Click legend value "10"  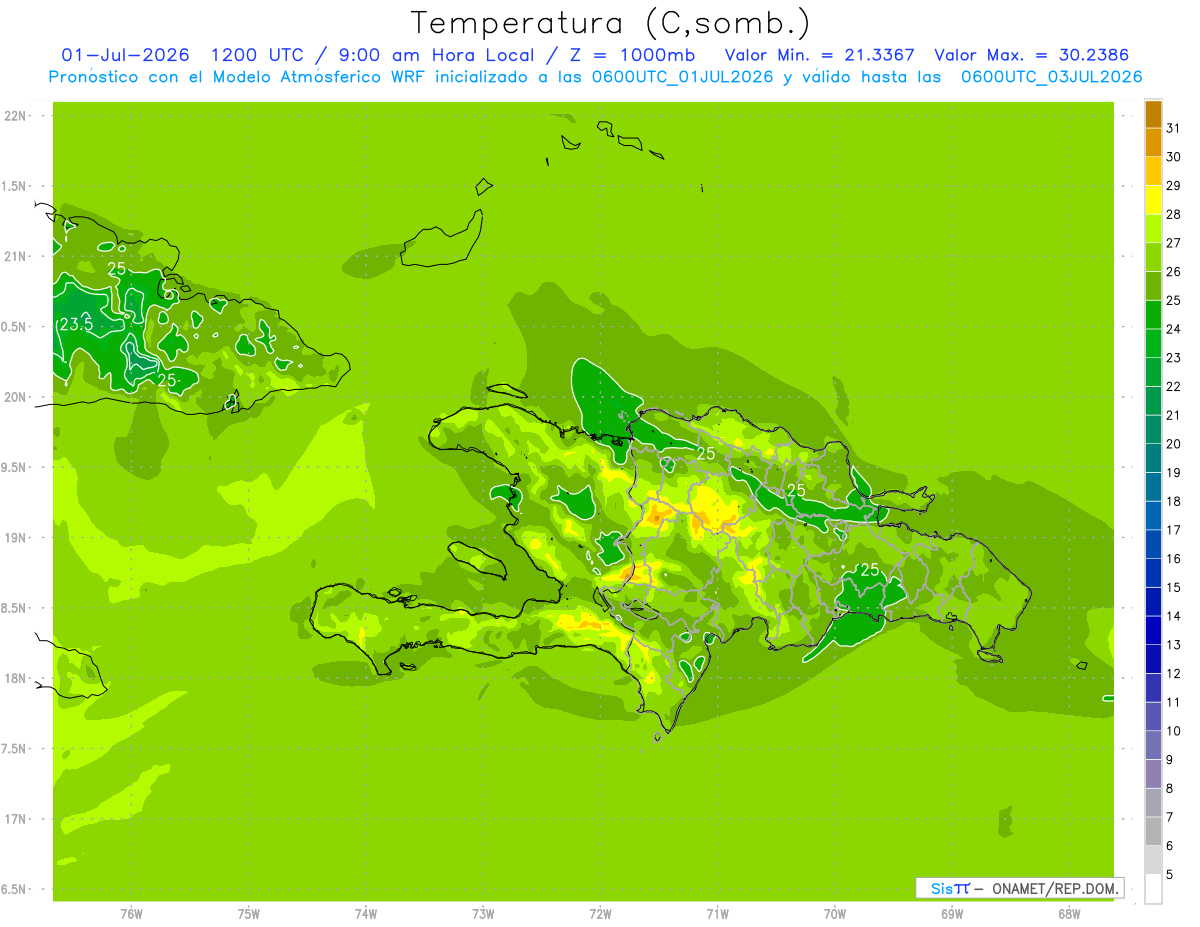tap(1173, 731)
